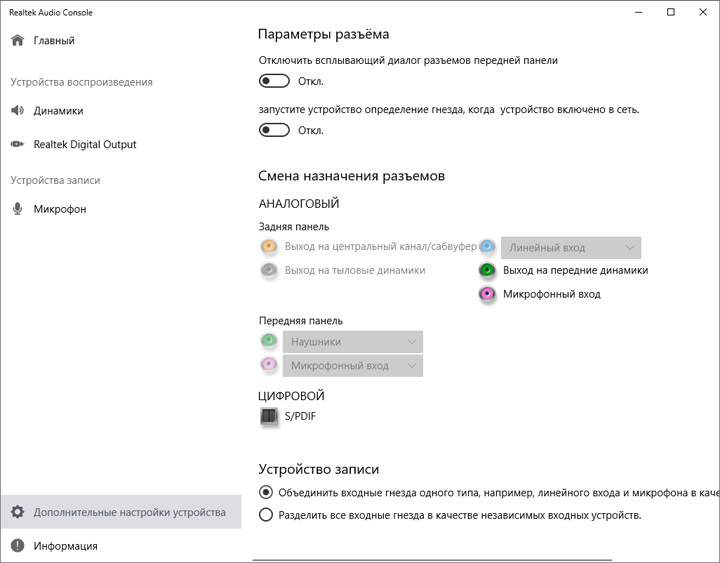Expand the Наушники front panel dropdown
This screenshot has height=563, width=720.
point(353,342)
